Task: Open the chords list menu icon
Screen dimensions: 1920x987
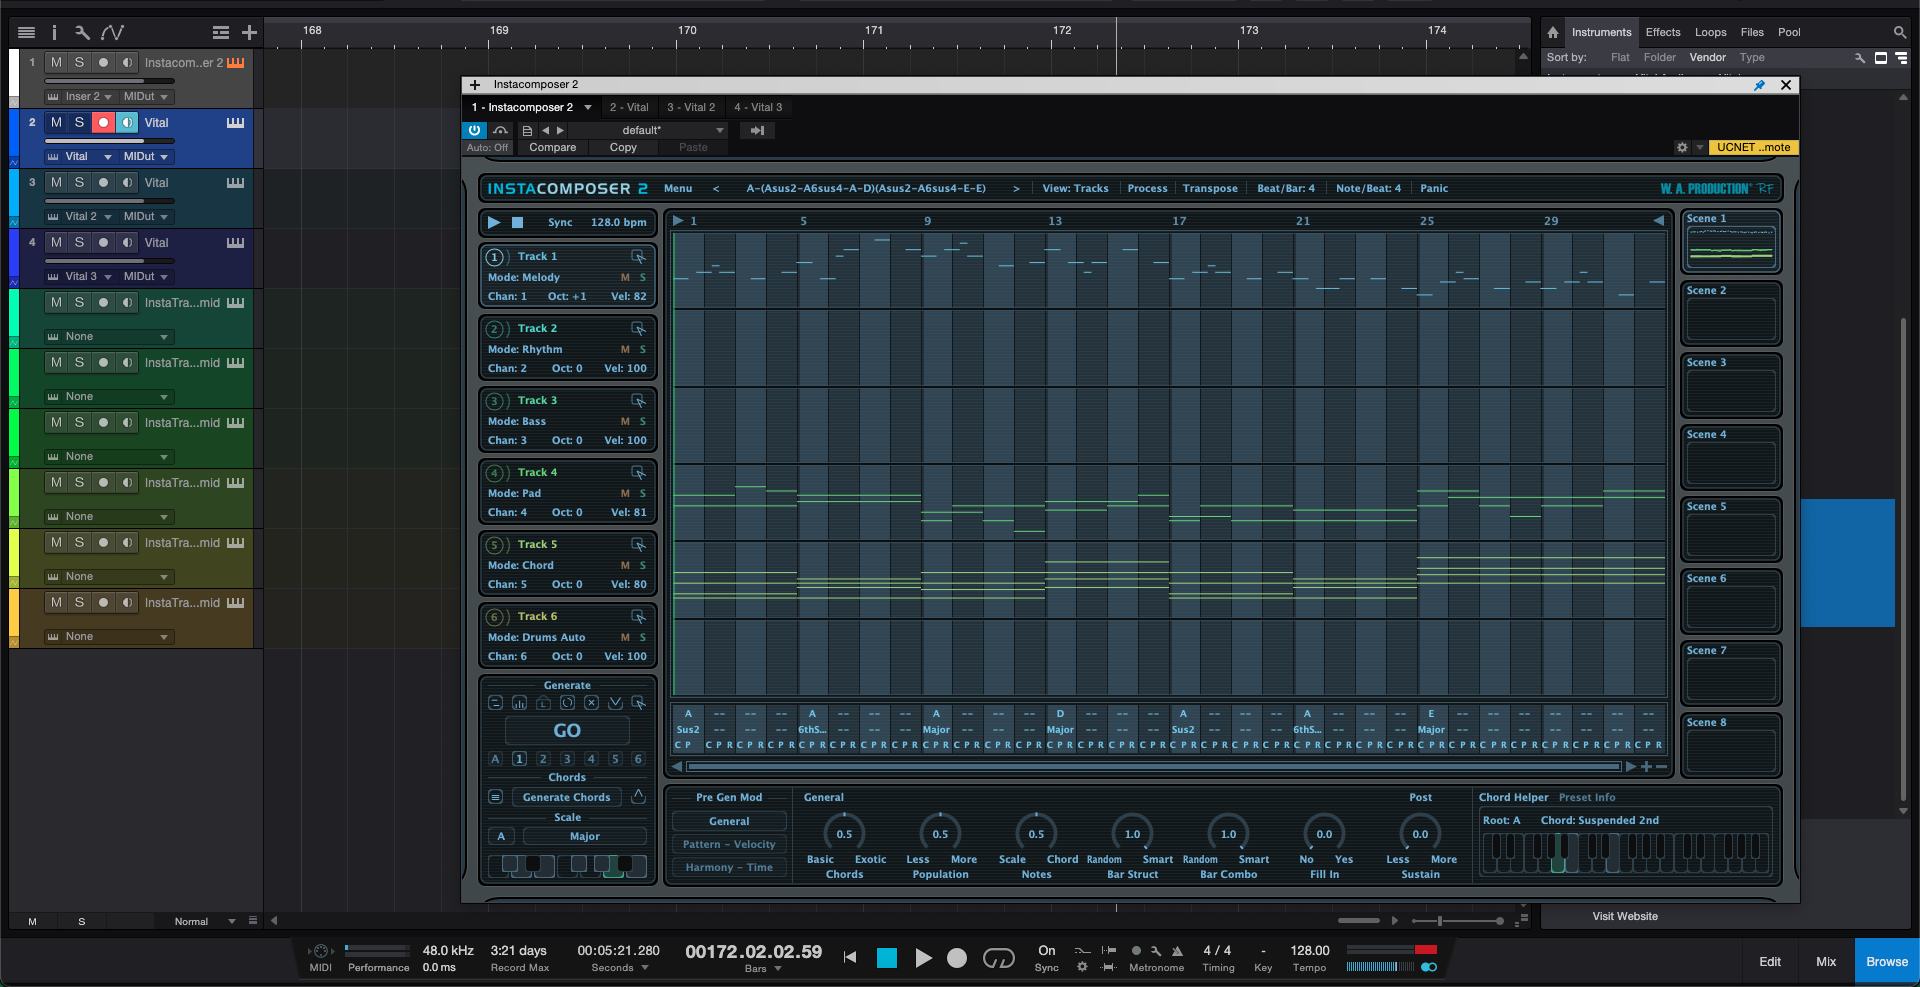Action: coord(495,797)
